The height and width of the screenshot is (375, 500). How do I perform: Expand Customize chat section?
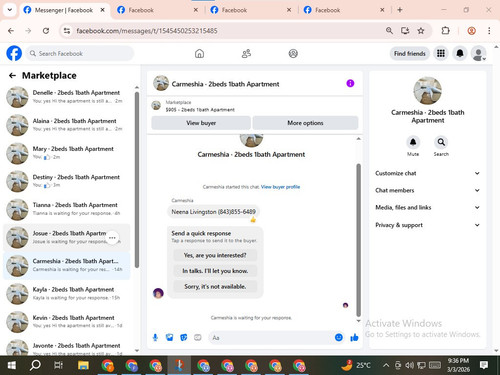(428, 173)
